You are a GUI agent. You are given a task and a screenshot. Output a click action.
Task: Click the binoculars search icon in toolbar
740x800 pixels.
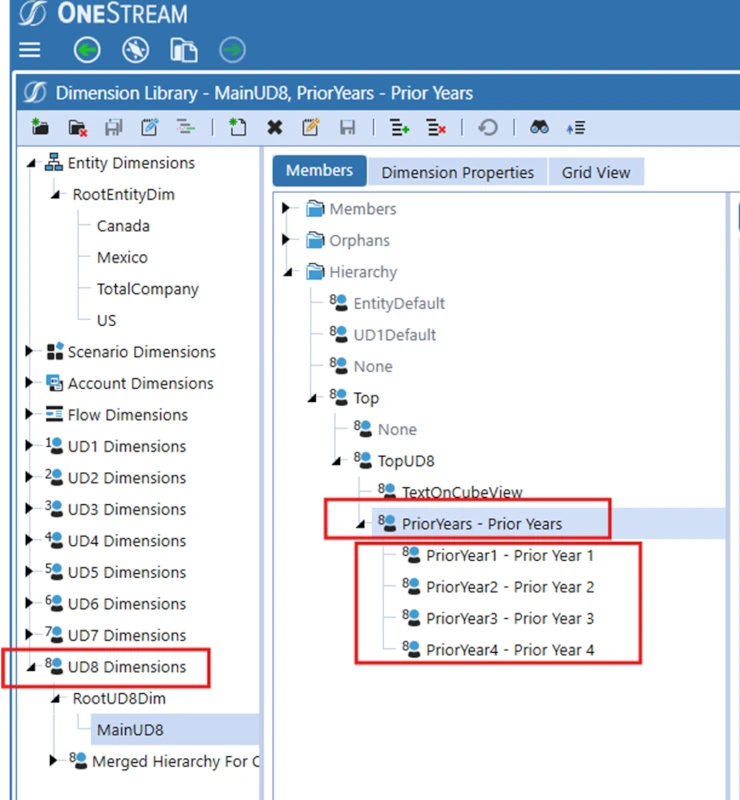pyautogui.click(x=539, y=127)
